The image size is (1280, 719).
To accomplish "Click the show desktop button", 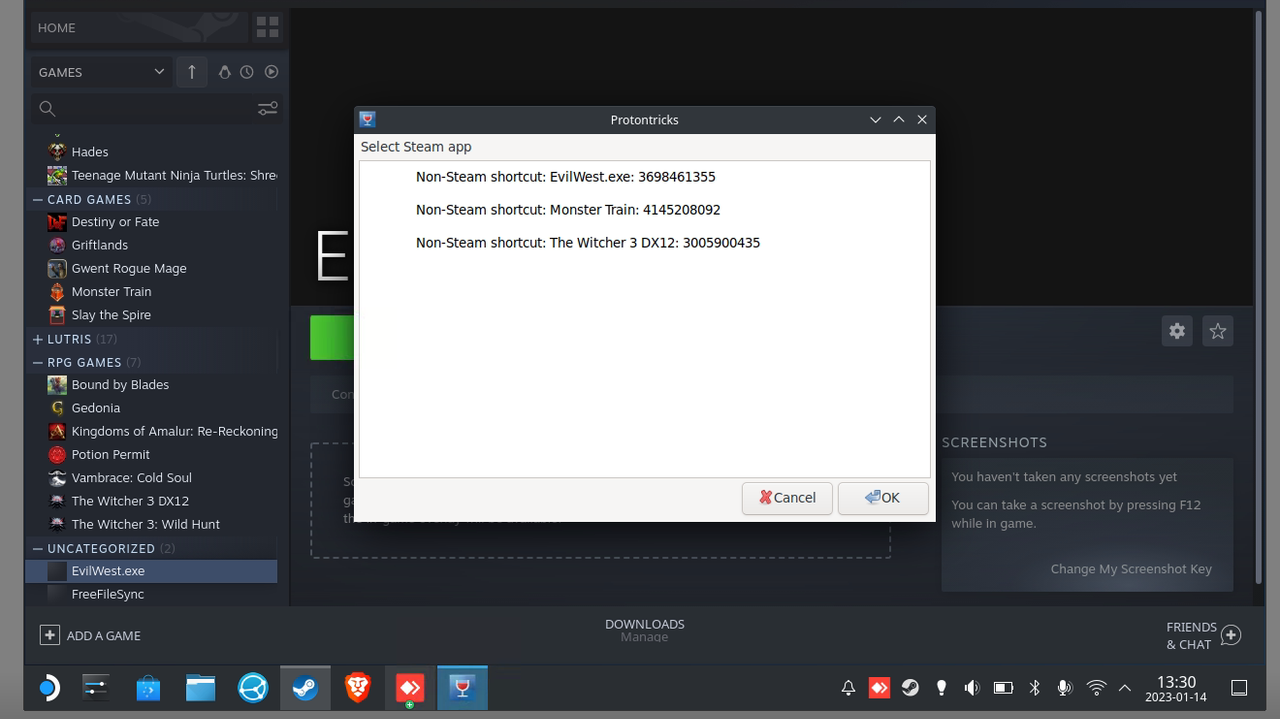I will coord(1239,688).
